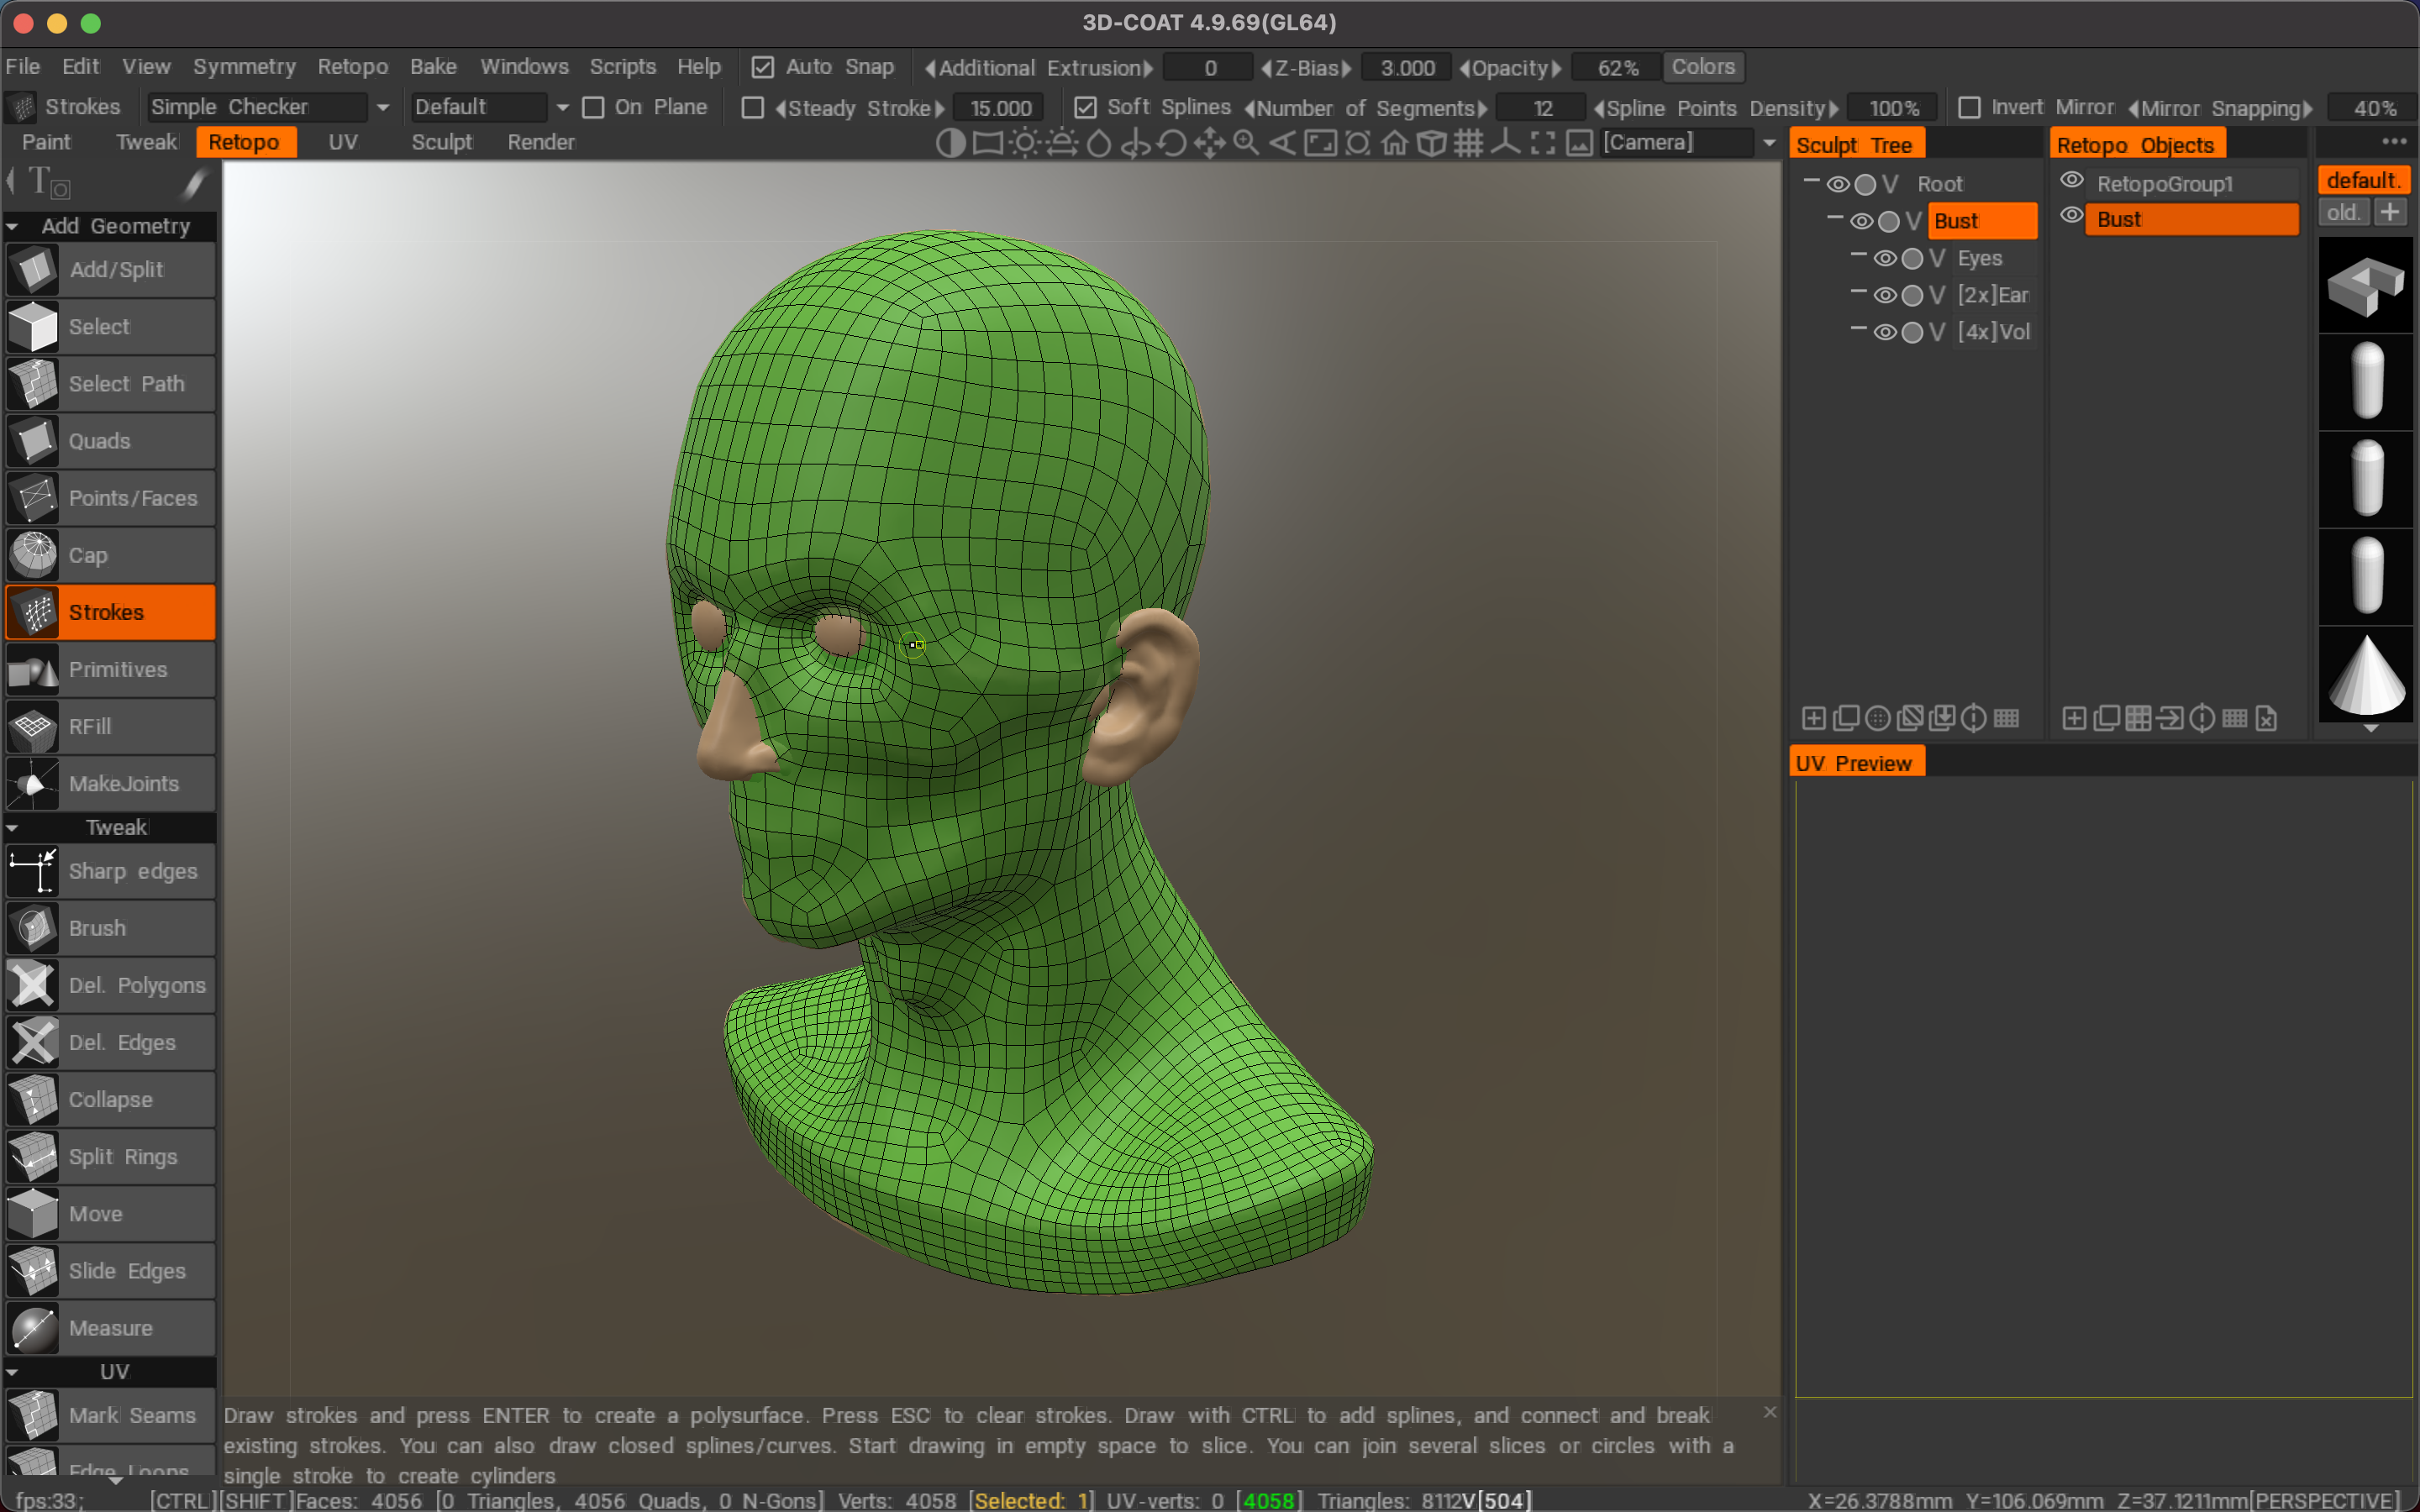Viewport: 2420px width, 1512px height.
Task: Click the plus button next to old.
Action: (2390, 212)
